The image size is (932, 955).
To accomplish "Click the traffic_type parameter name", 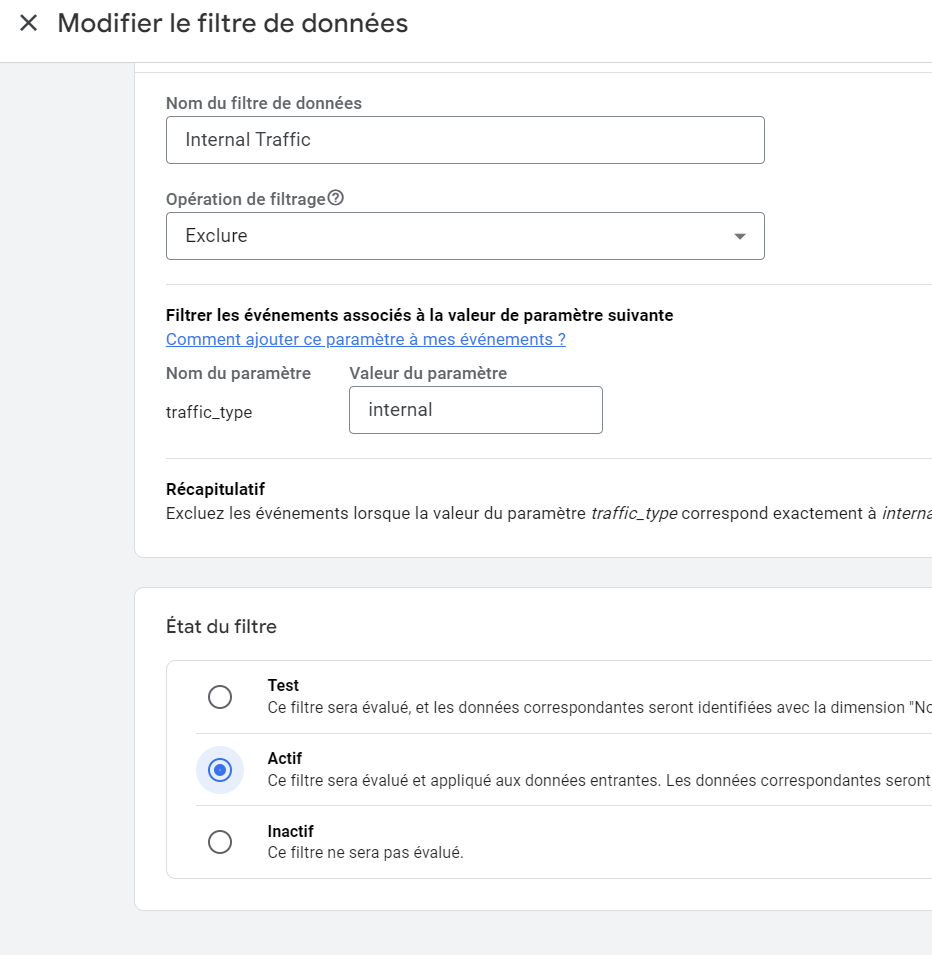I will [209, 412].
